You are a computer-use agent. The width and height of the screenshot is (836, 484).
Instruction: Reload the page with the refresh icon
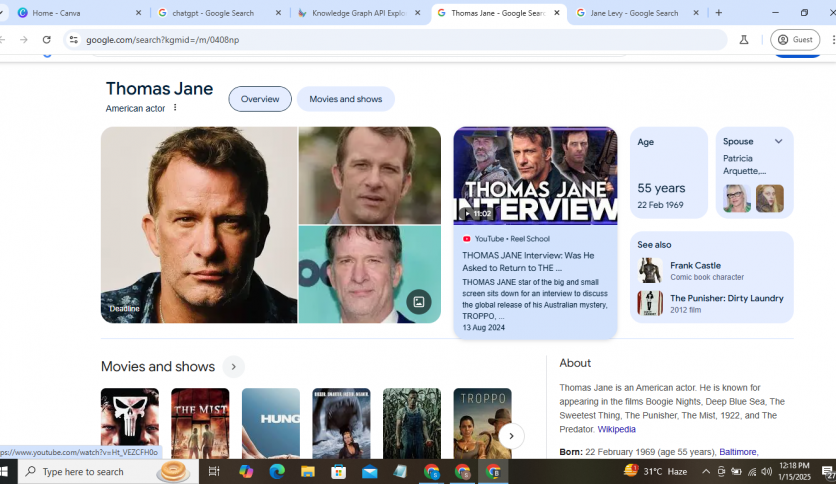click(46, 39)
